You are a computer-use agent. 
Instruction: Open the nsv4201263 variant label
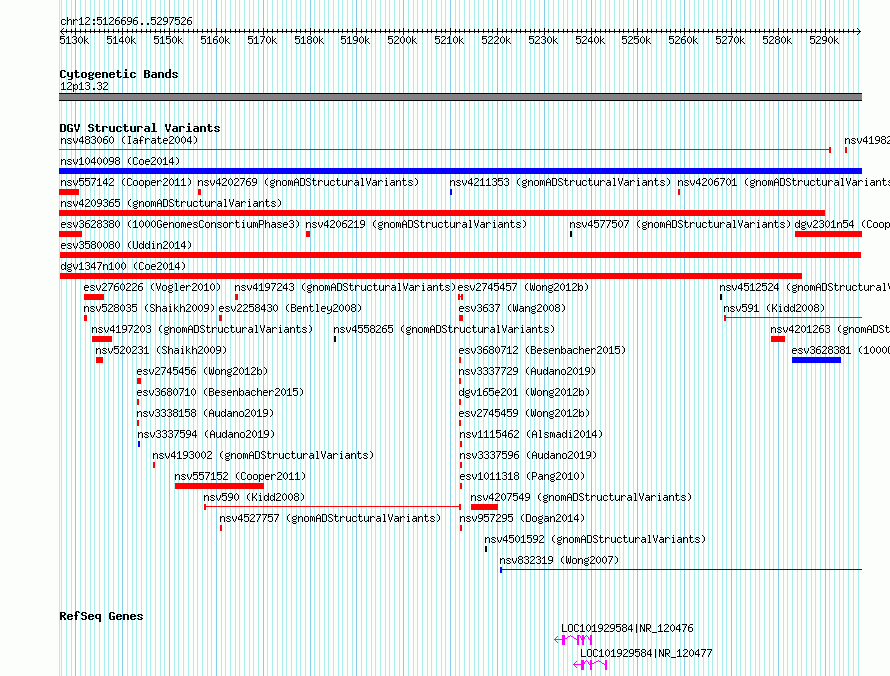(x=830, y=329)
